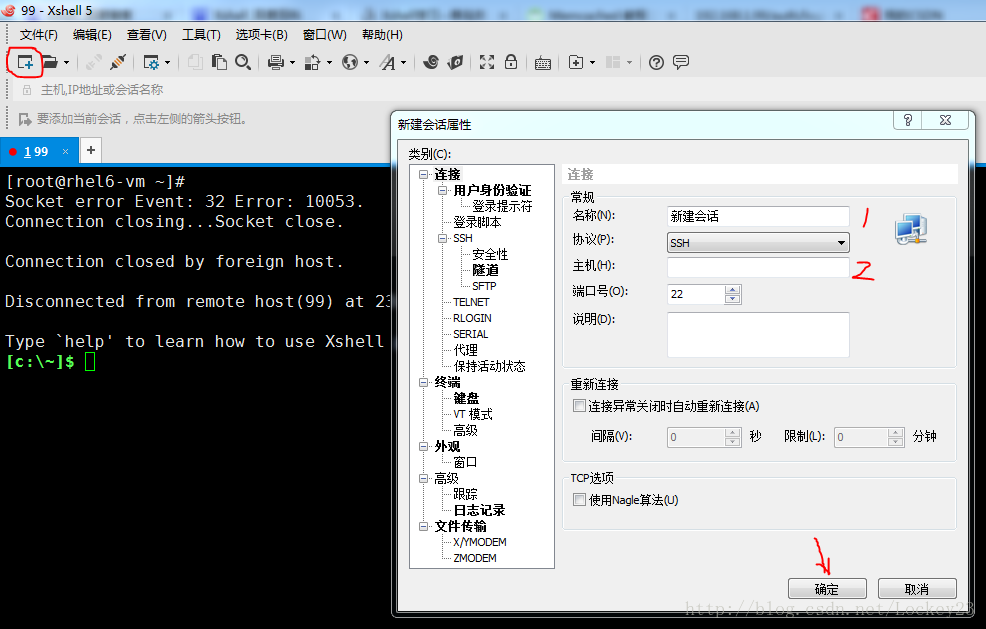Viewport: 986px width, 629px height.
Task: Click the 说明 description text area
Action: tap(758, 335)
